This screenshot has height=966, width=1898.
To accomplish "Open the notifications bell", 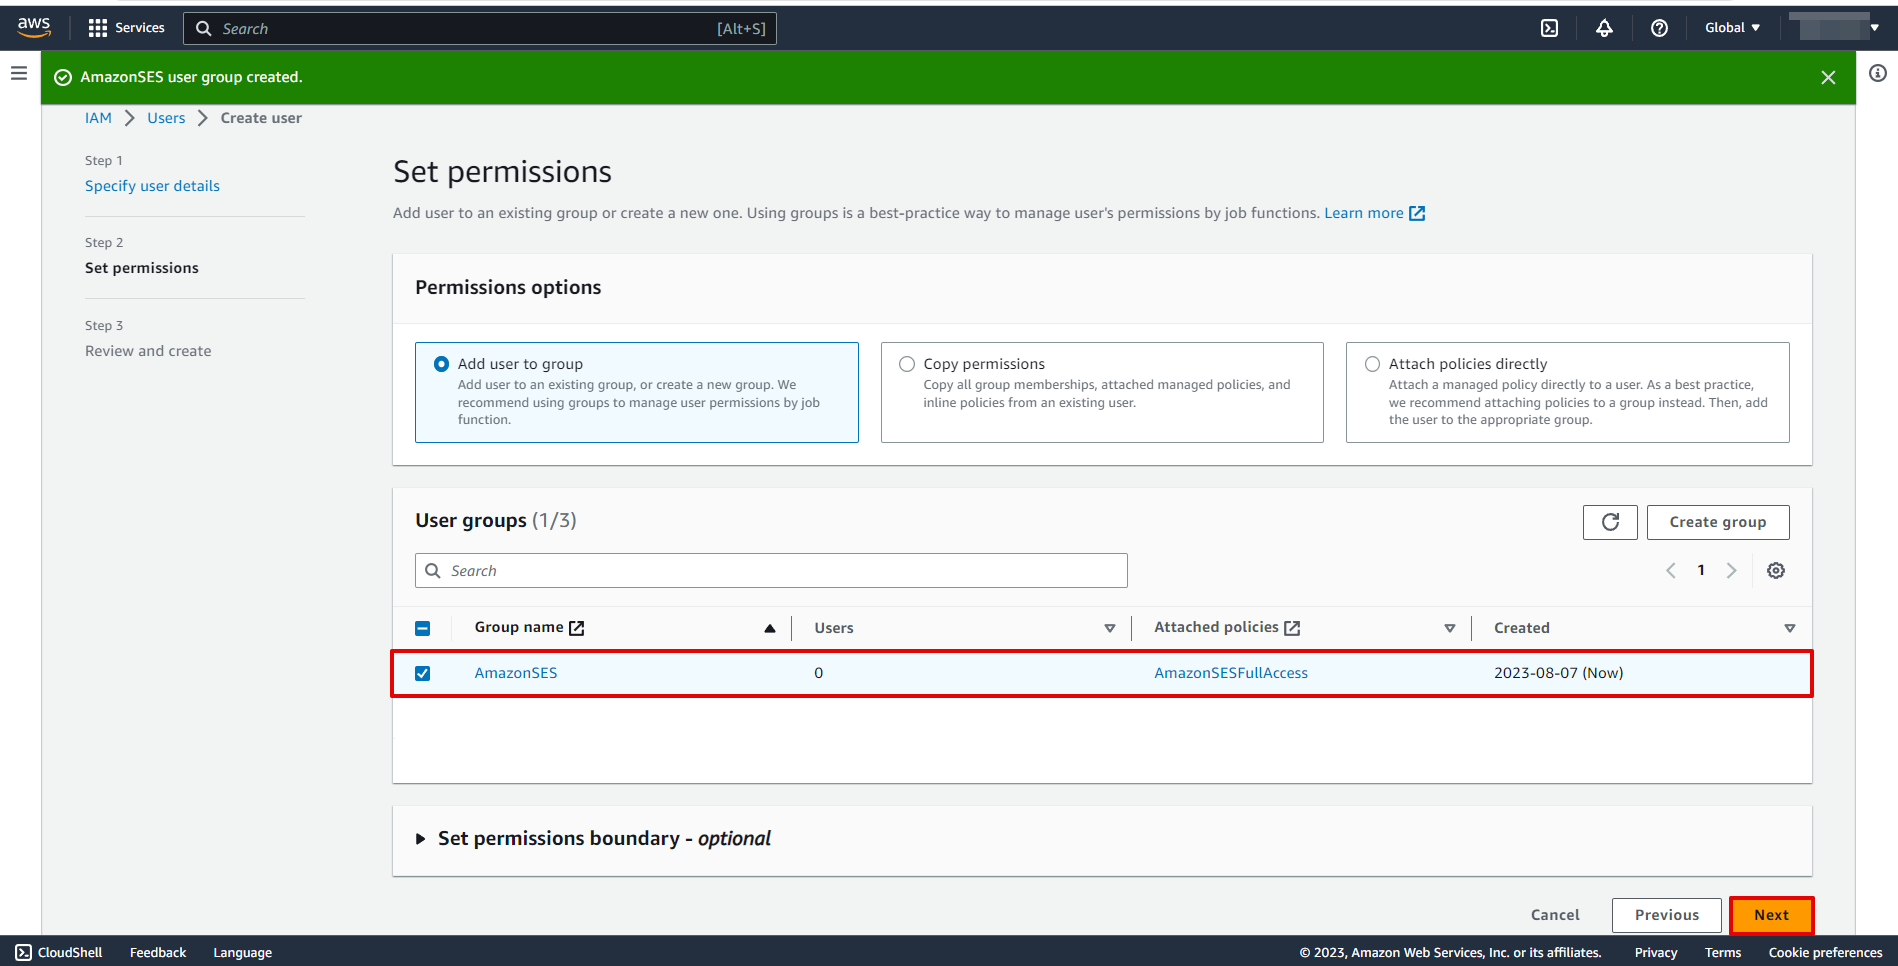I will pyautogui.click(x=1604, y=28).
